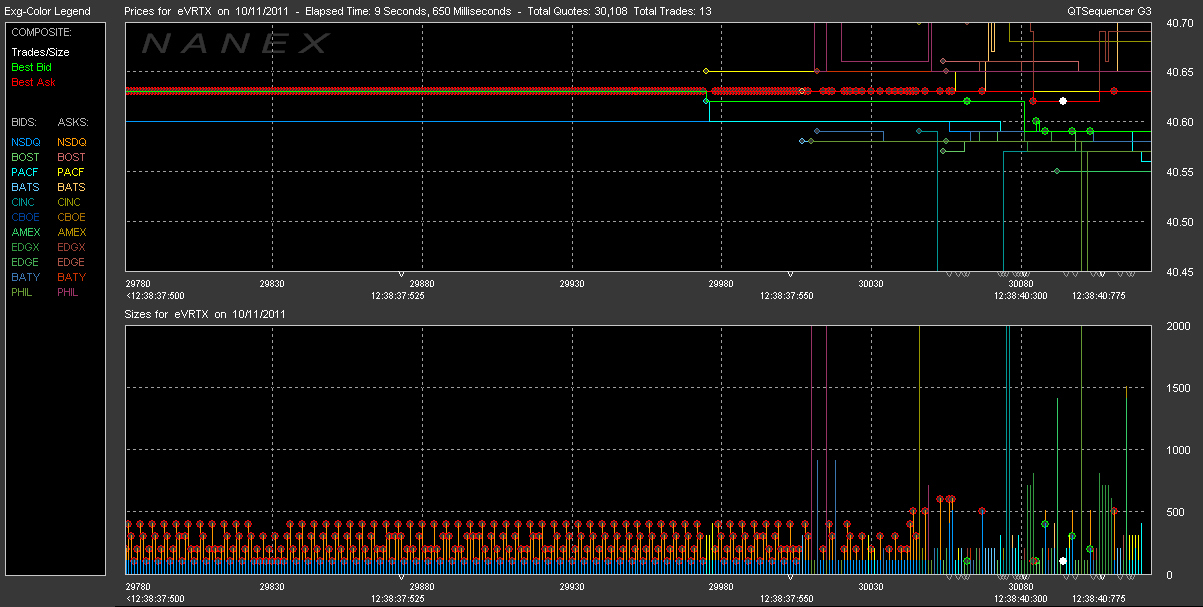The width and height of the screenshot is (1203, 607).
Task: Click CINC in the ASKS column
Action: [71, 202]
